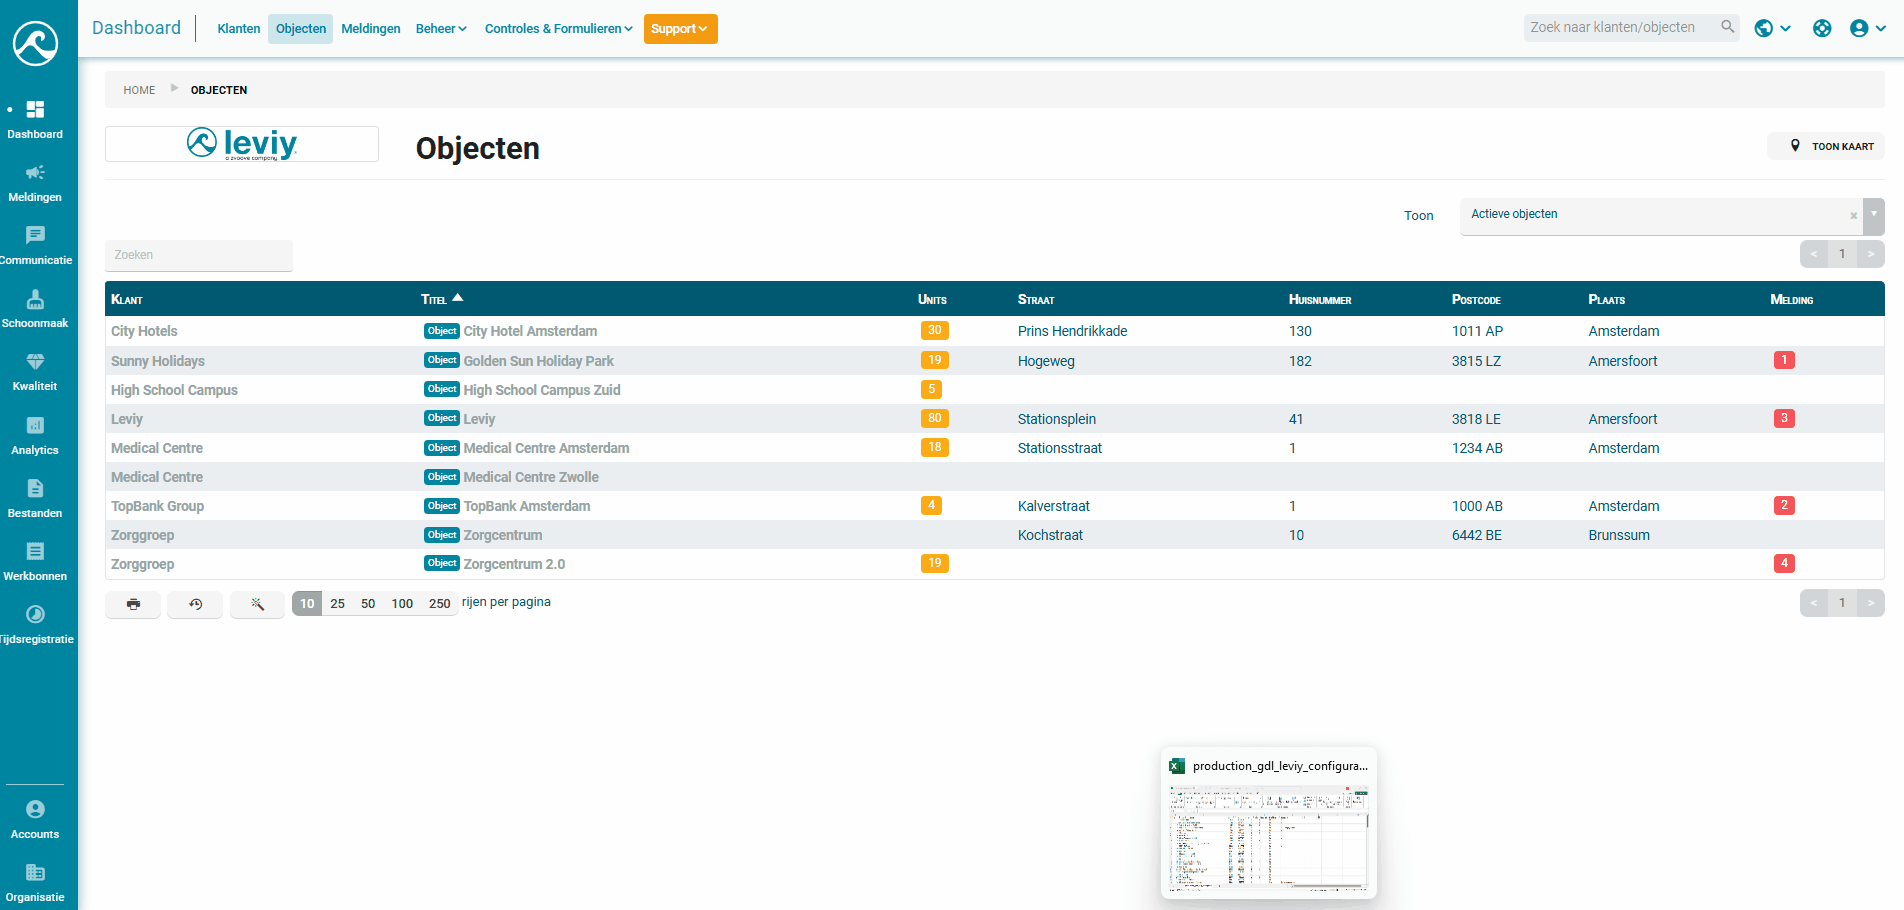Open the Actieve objecten filter selection box
Viewport: 1904px width, 910px height.
[1662, 216]
